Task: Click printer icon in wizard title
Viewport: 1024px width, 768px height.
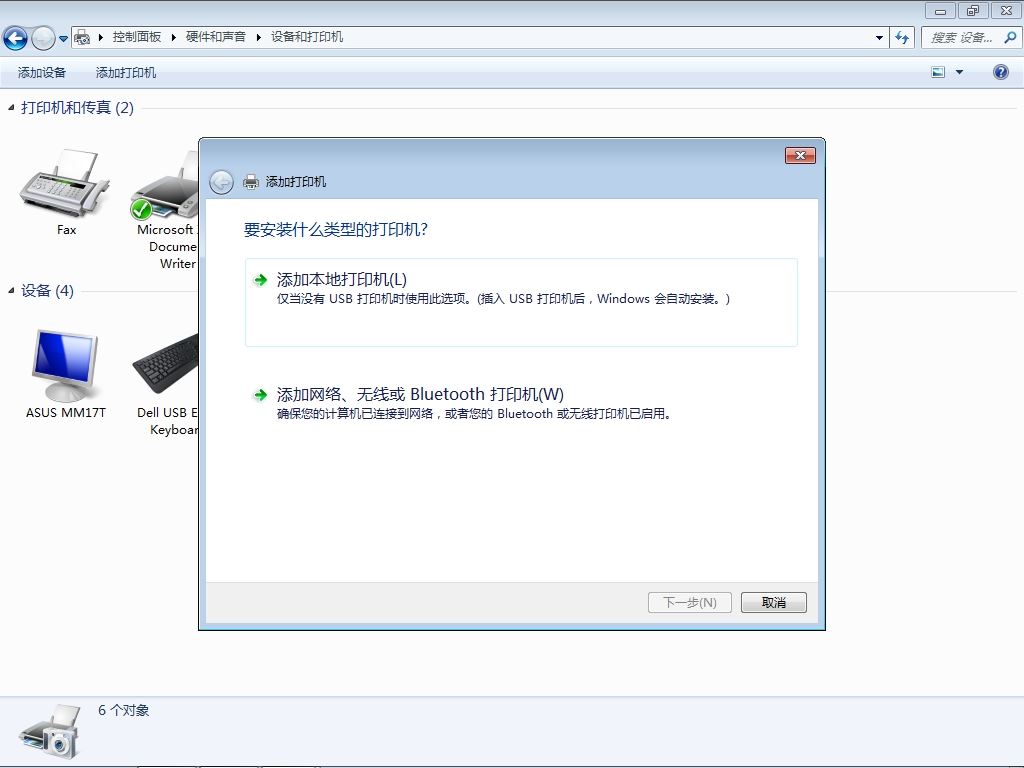Action: pos(251,182)
